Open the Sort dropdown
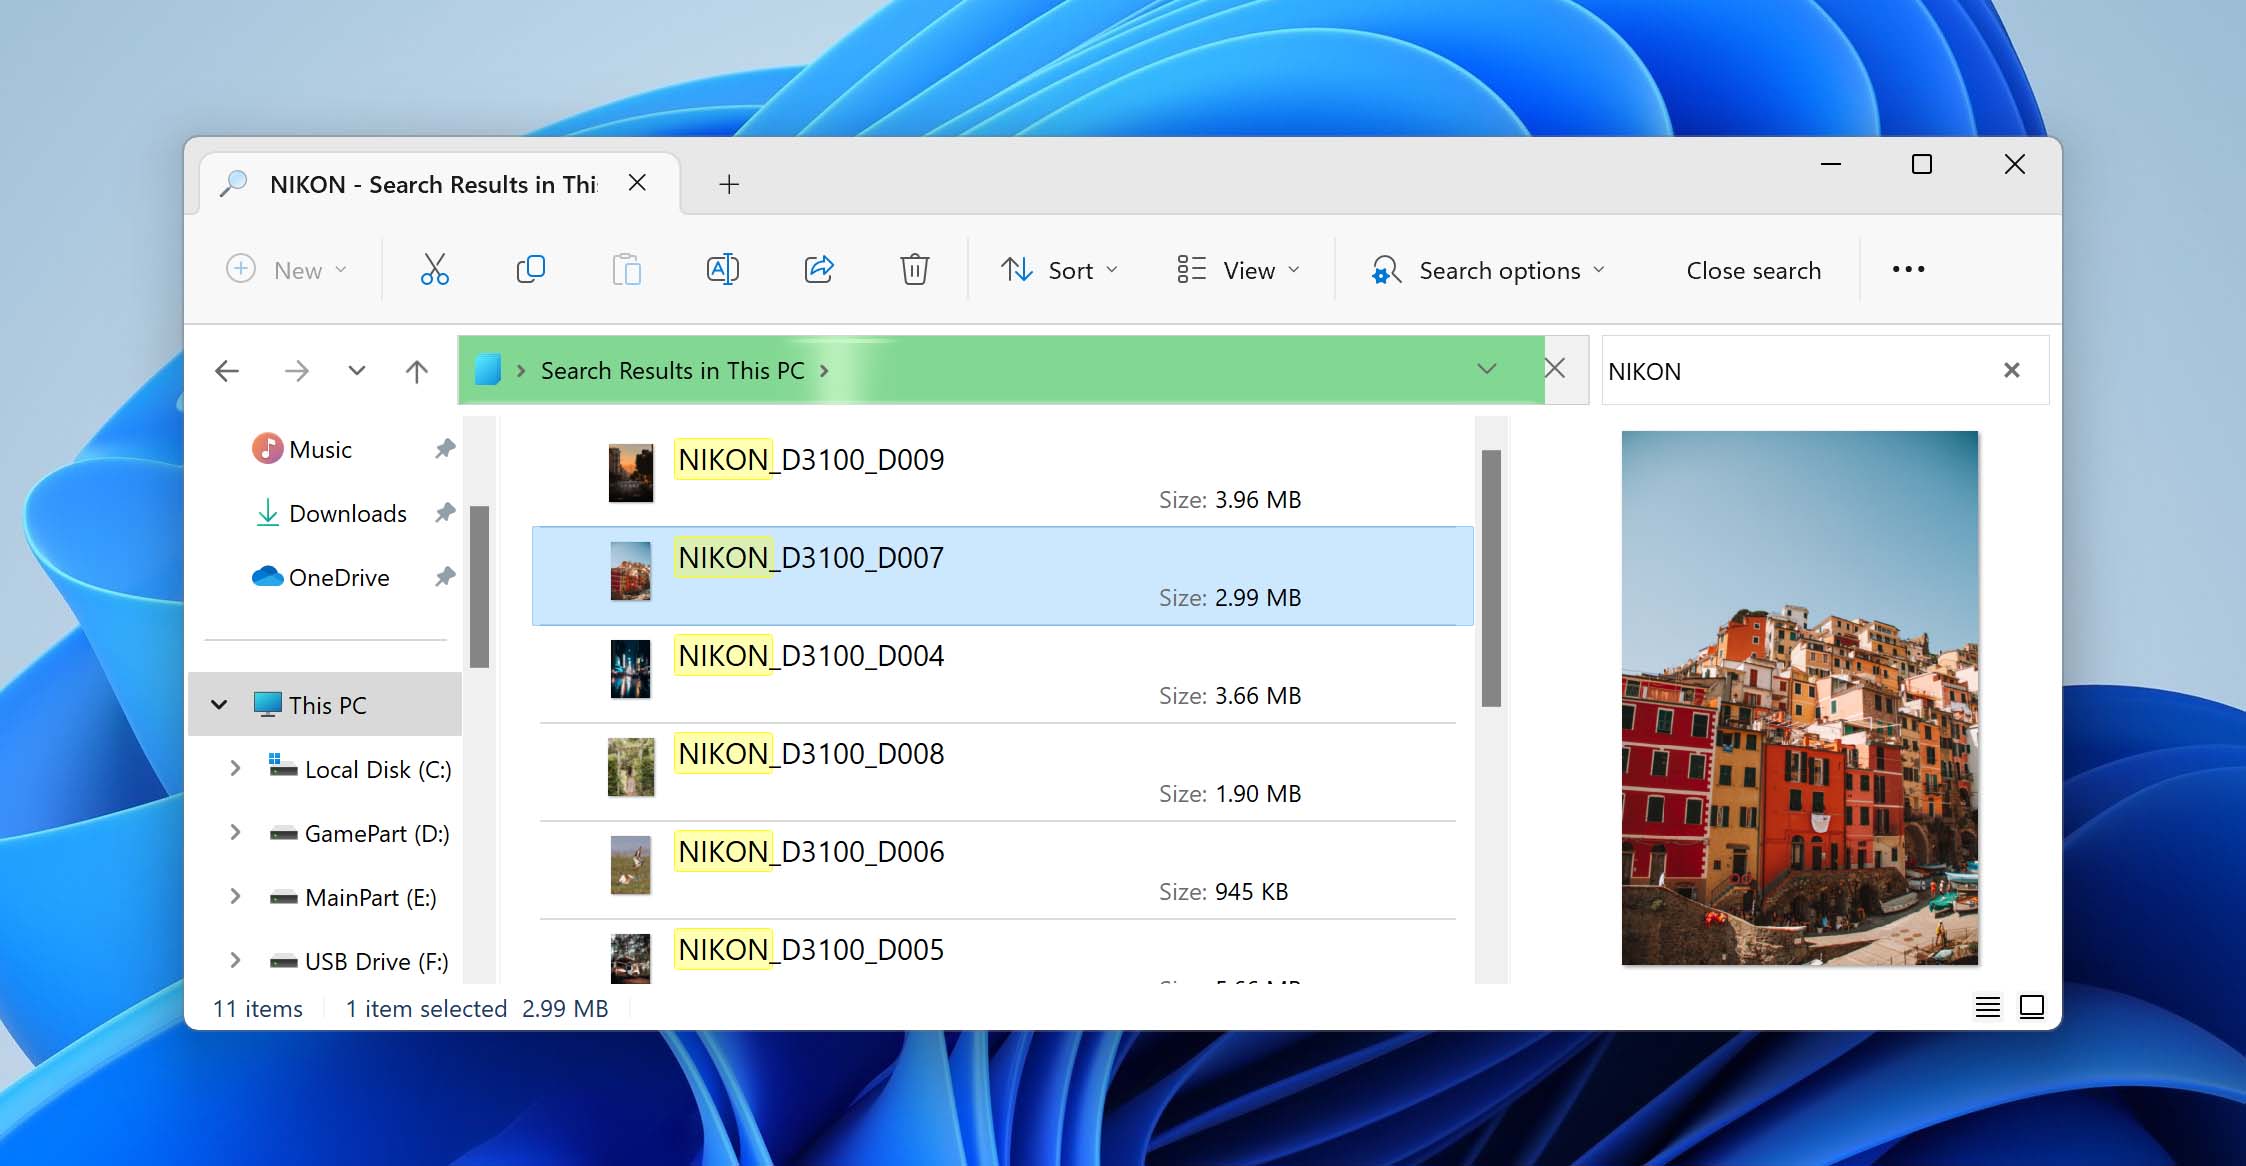The width and height of the screenshot is (2246, 1166). pyautogui.click(x=1059, y=270)
